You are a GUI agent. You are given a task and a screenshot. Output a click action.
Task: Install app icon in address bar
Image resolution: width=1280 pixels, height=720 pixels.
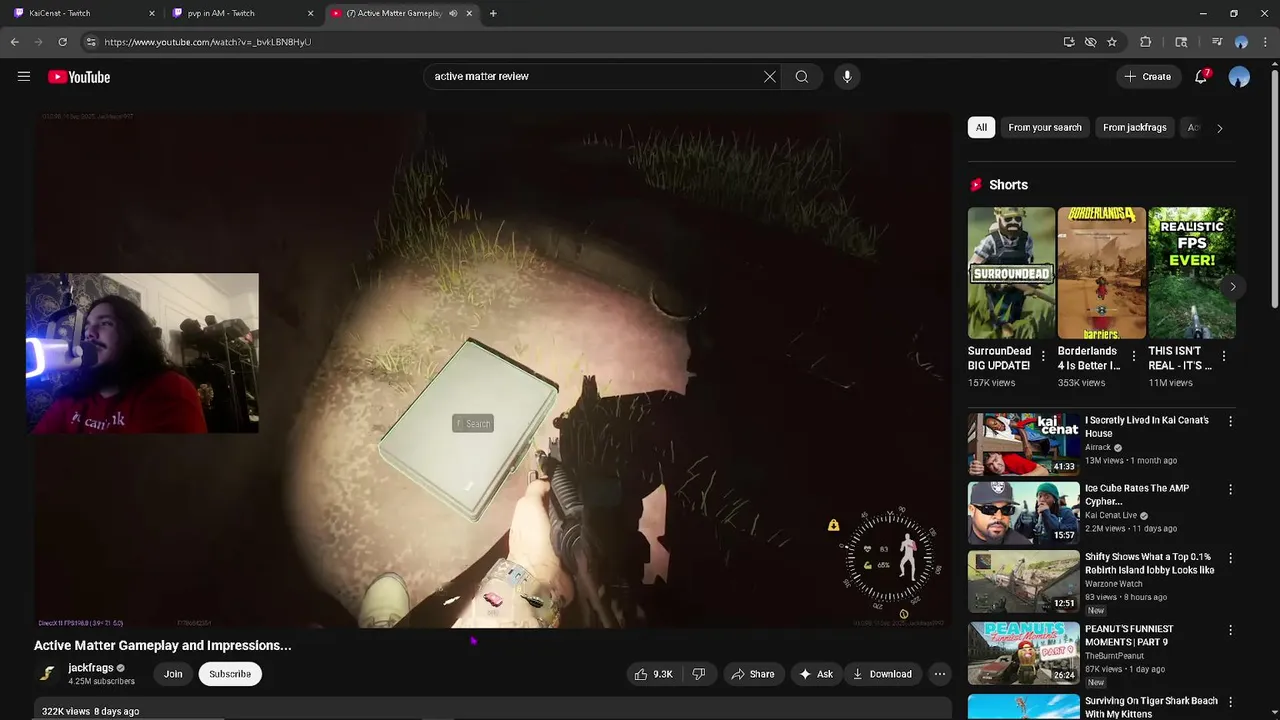(1069, 42)
